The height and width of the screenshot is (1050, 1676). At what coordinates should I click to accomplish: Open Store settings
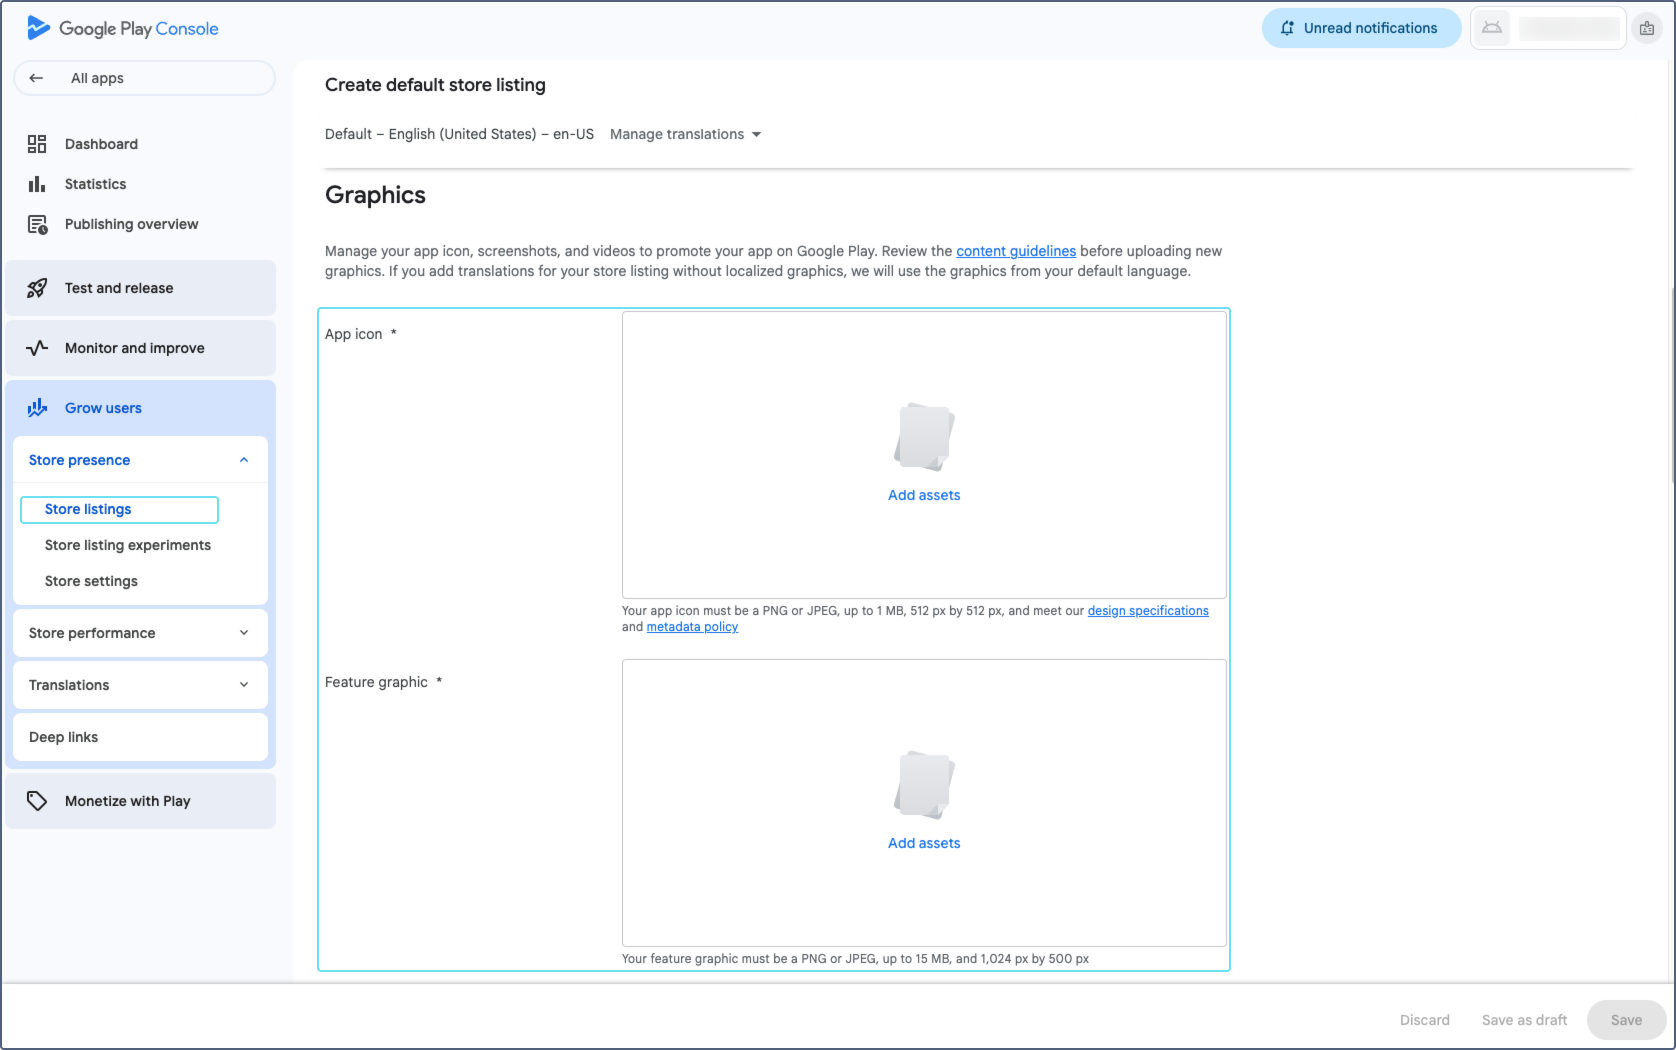(x=91, y=581)
